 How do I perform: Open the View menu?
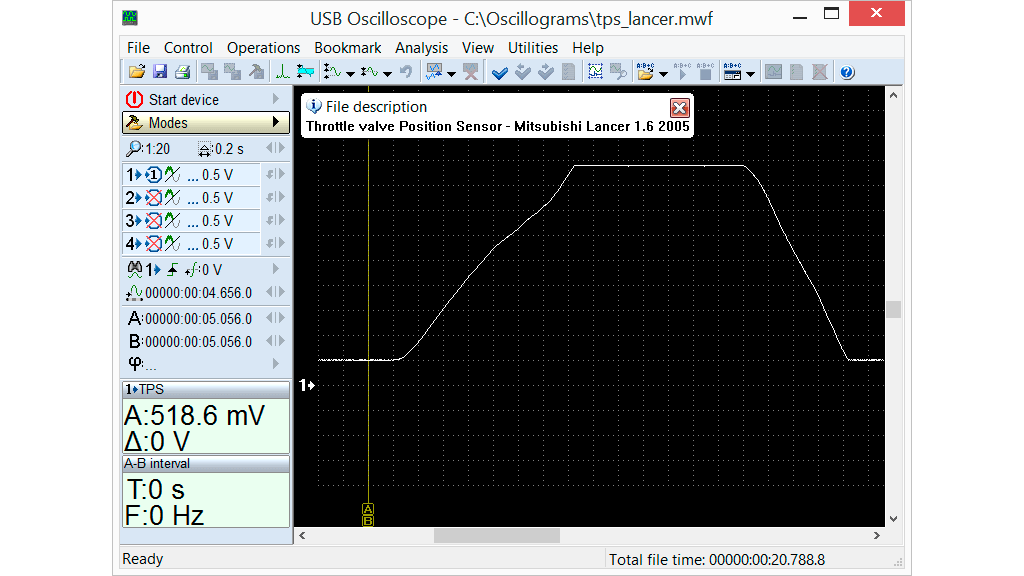click(x=477, y=48)
